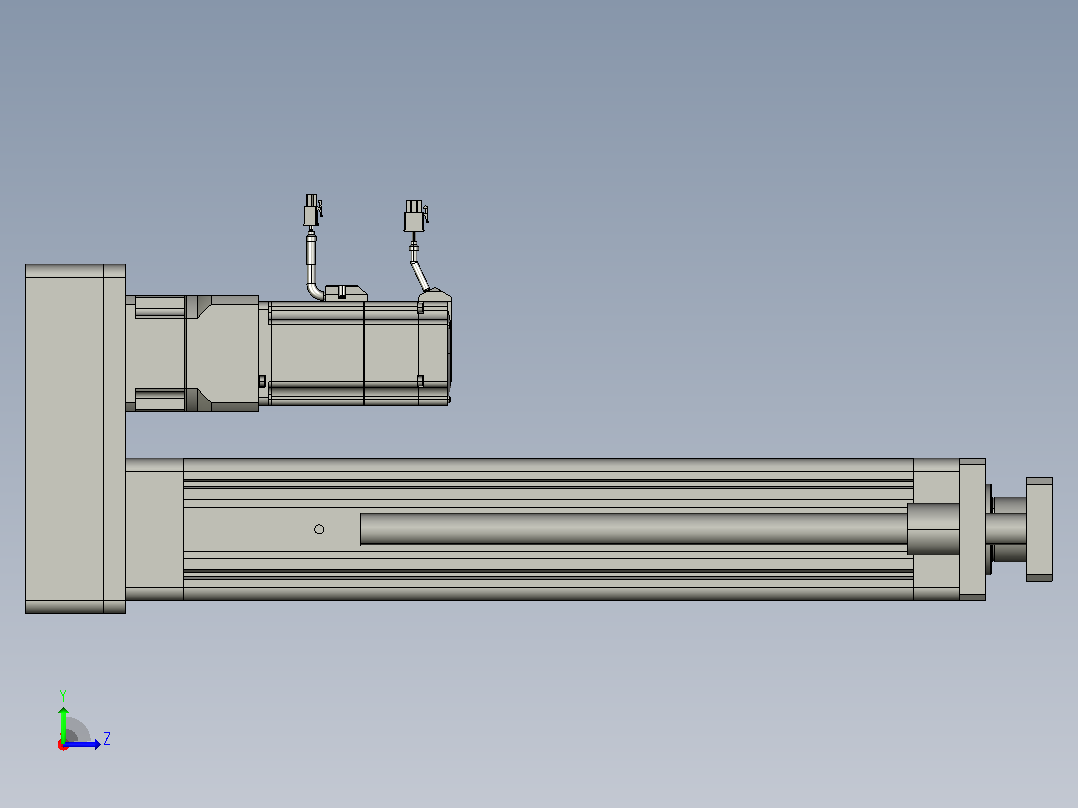Select the rod end flange at far right
Viewport: 1078px width, 808px height.
[x=1039, y=529]
